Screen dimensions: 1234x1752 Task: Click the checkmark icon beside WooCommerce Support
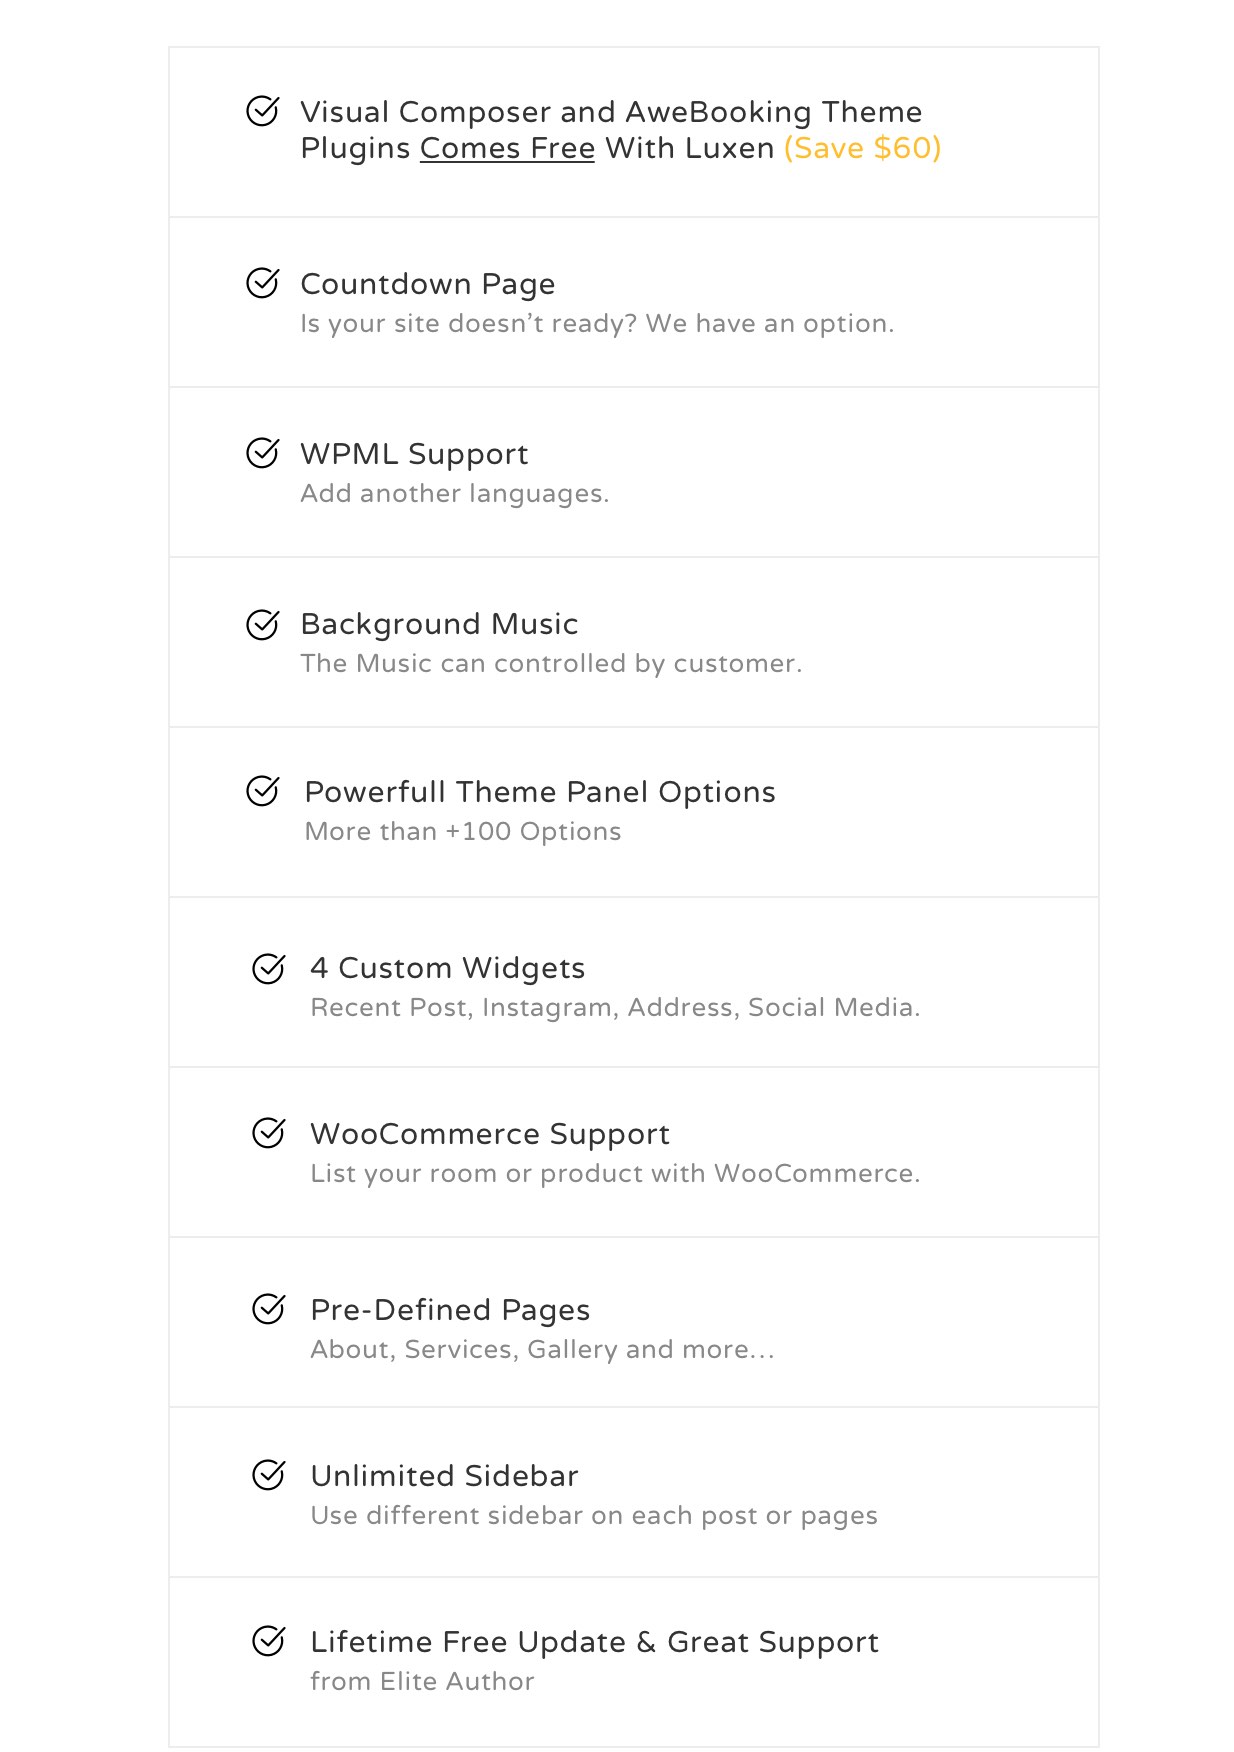(x=269, y=1132)
